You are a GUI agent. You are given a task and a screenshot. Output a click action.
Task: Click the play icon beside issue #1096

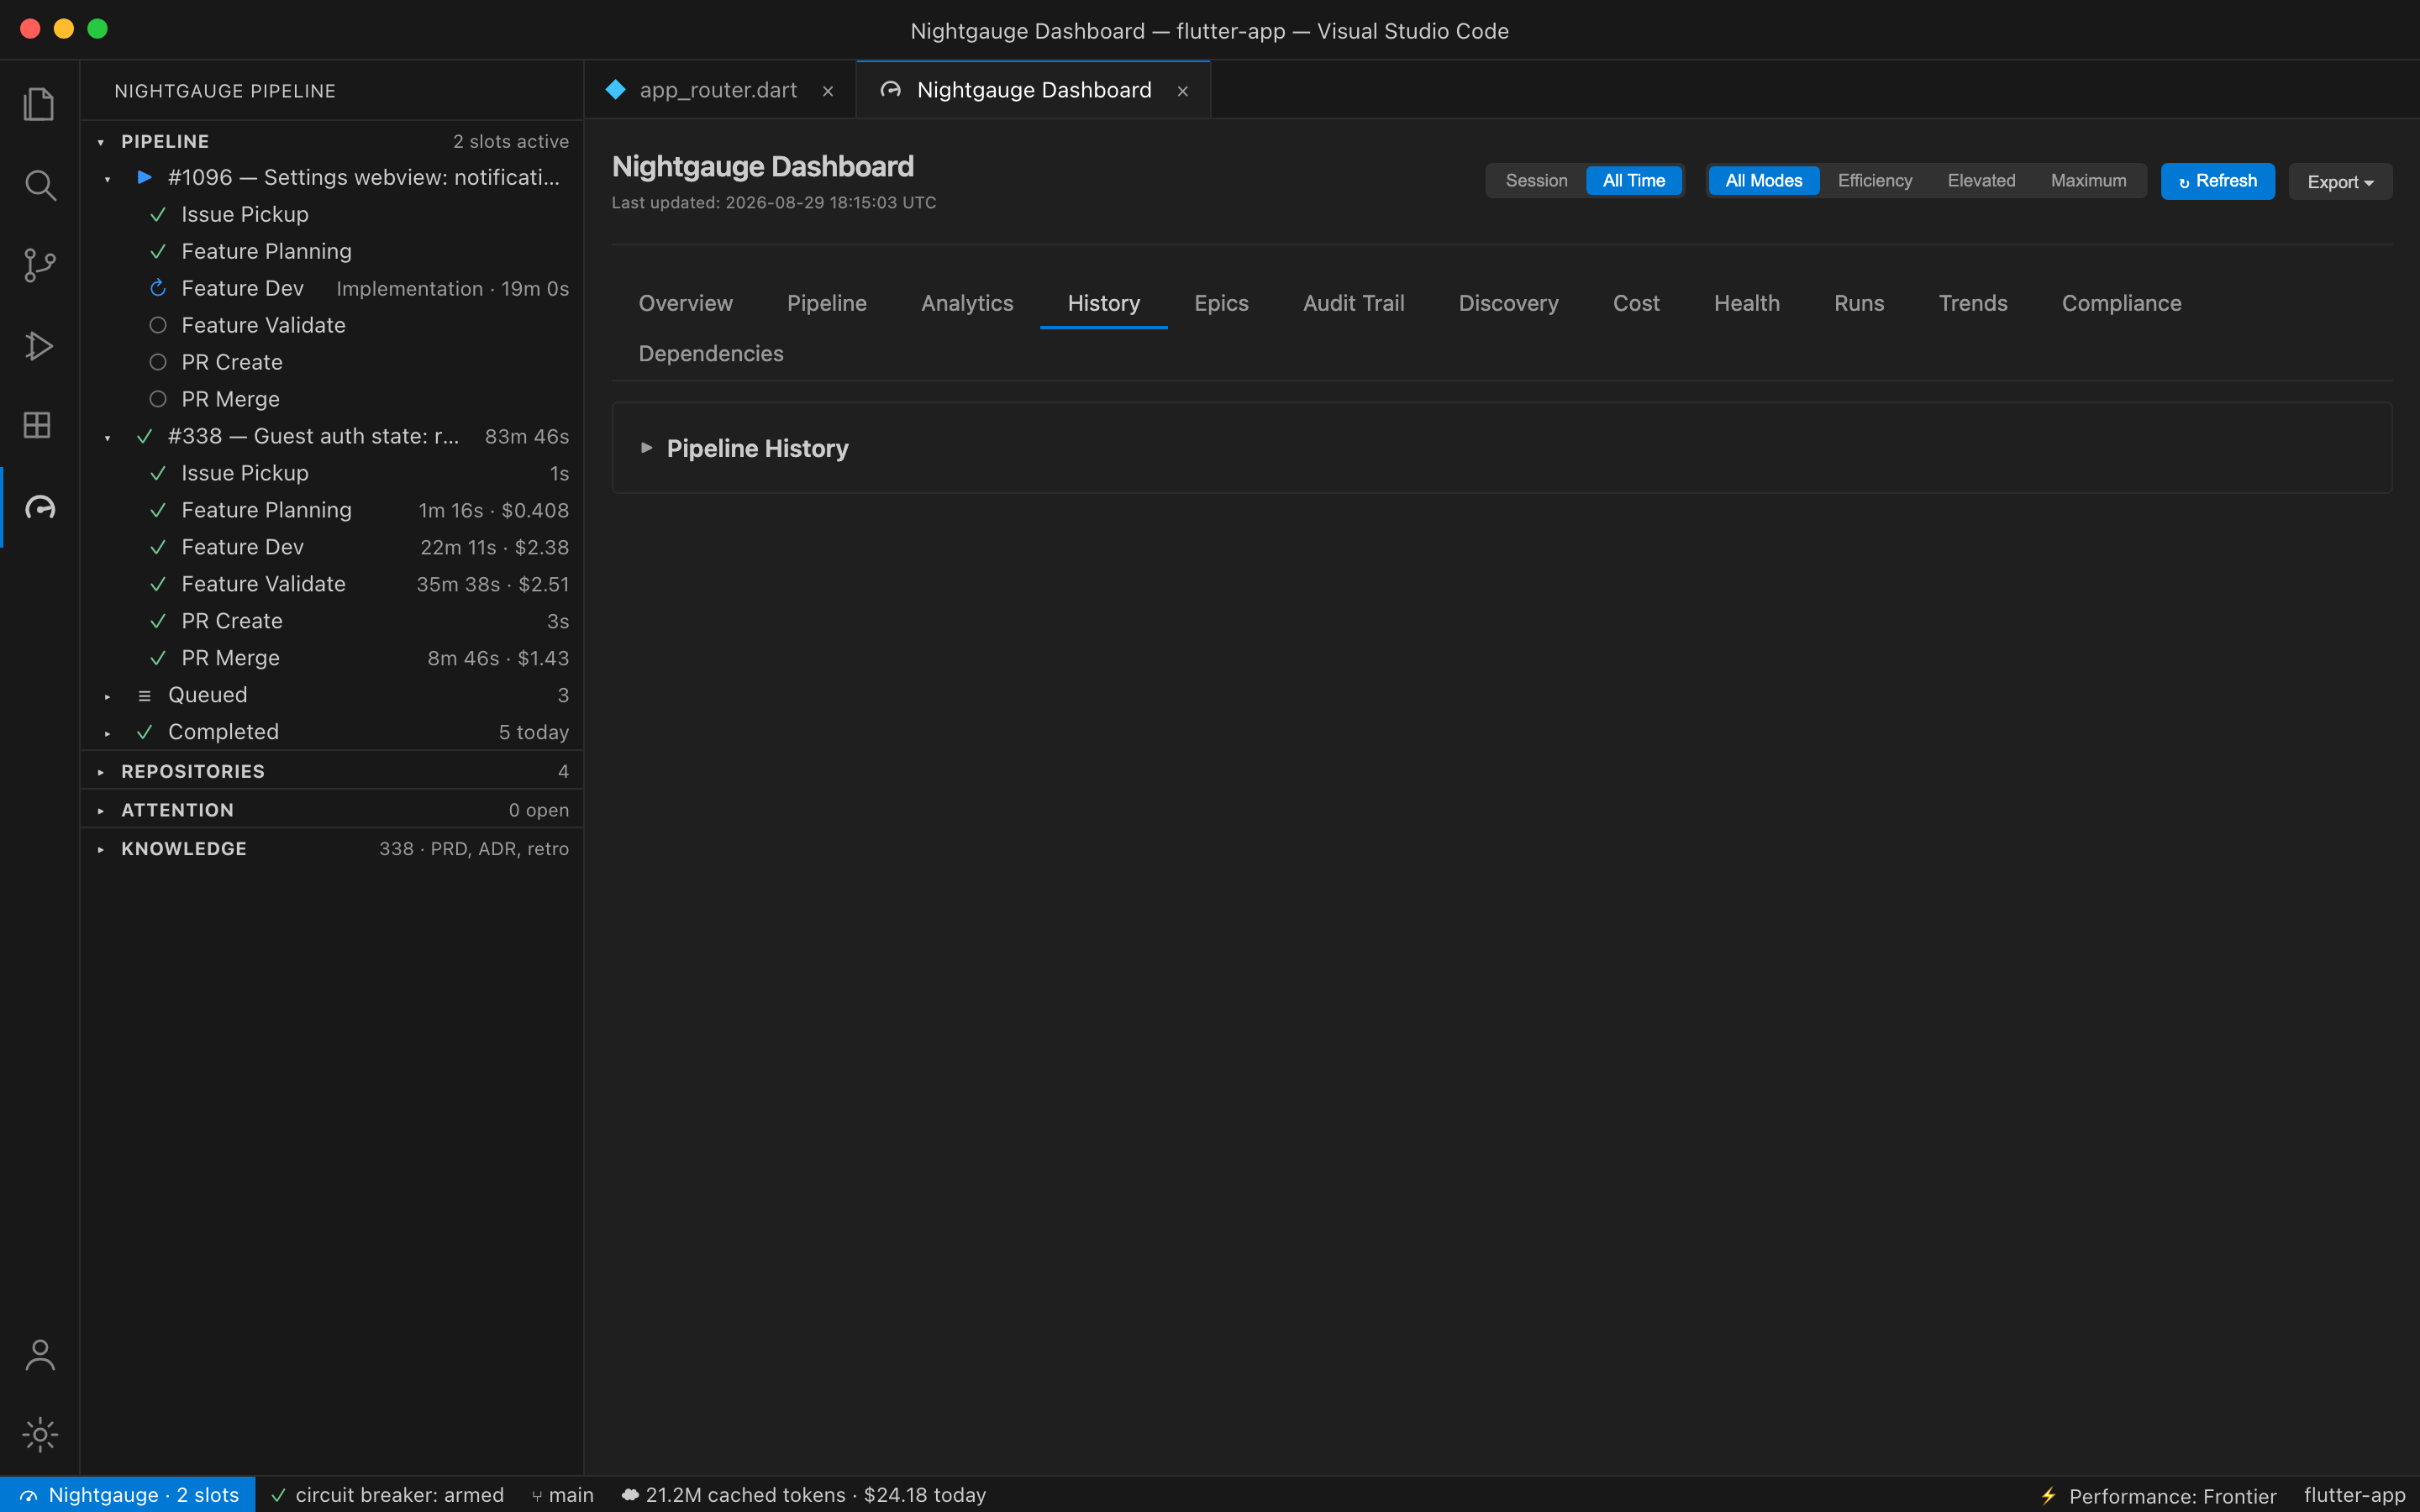[x=144, y=177]
